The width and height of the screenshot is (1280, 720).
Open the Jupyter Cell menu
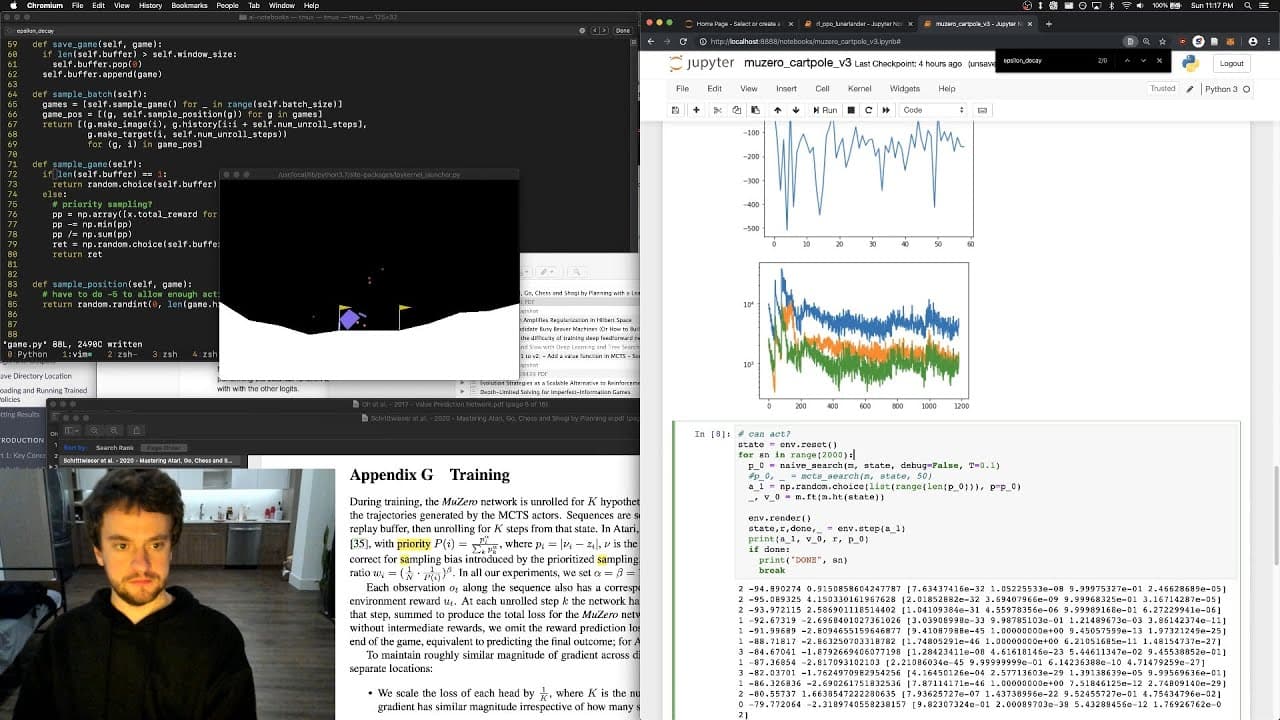point(822,89)
